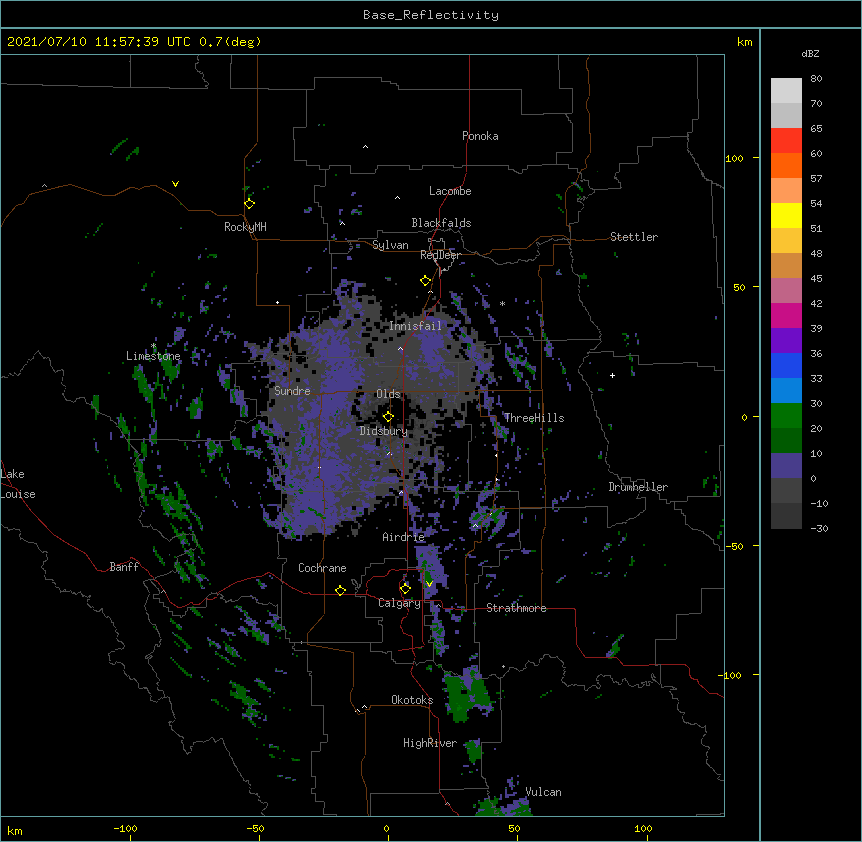Click the Drumheller city label
The image size is (862, 842).
638,487
